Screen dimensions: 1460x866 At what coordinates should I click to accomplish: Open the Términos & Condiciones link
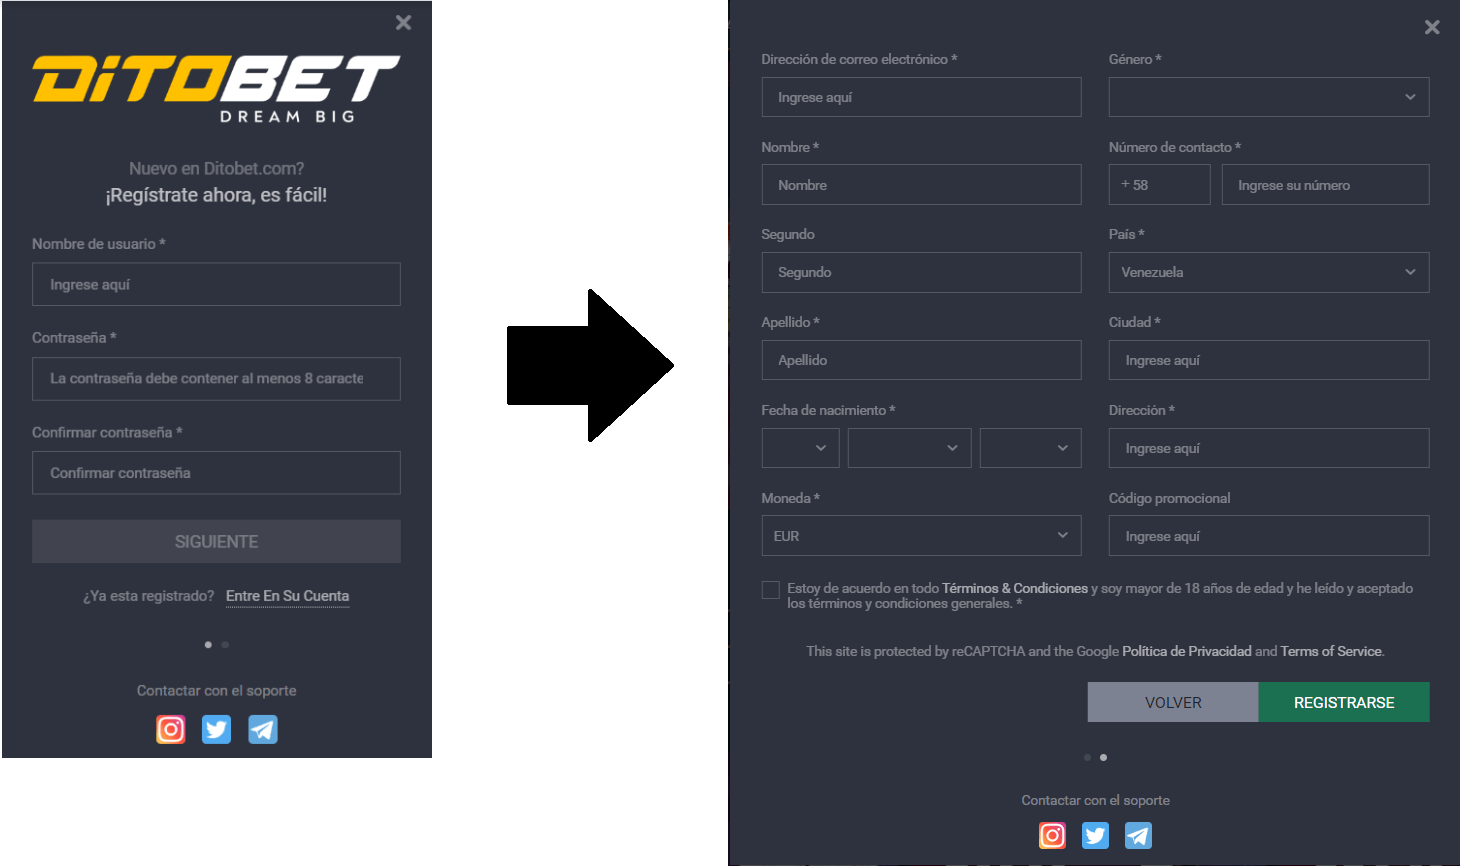point(1015,588)
